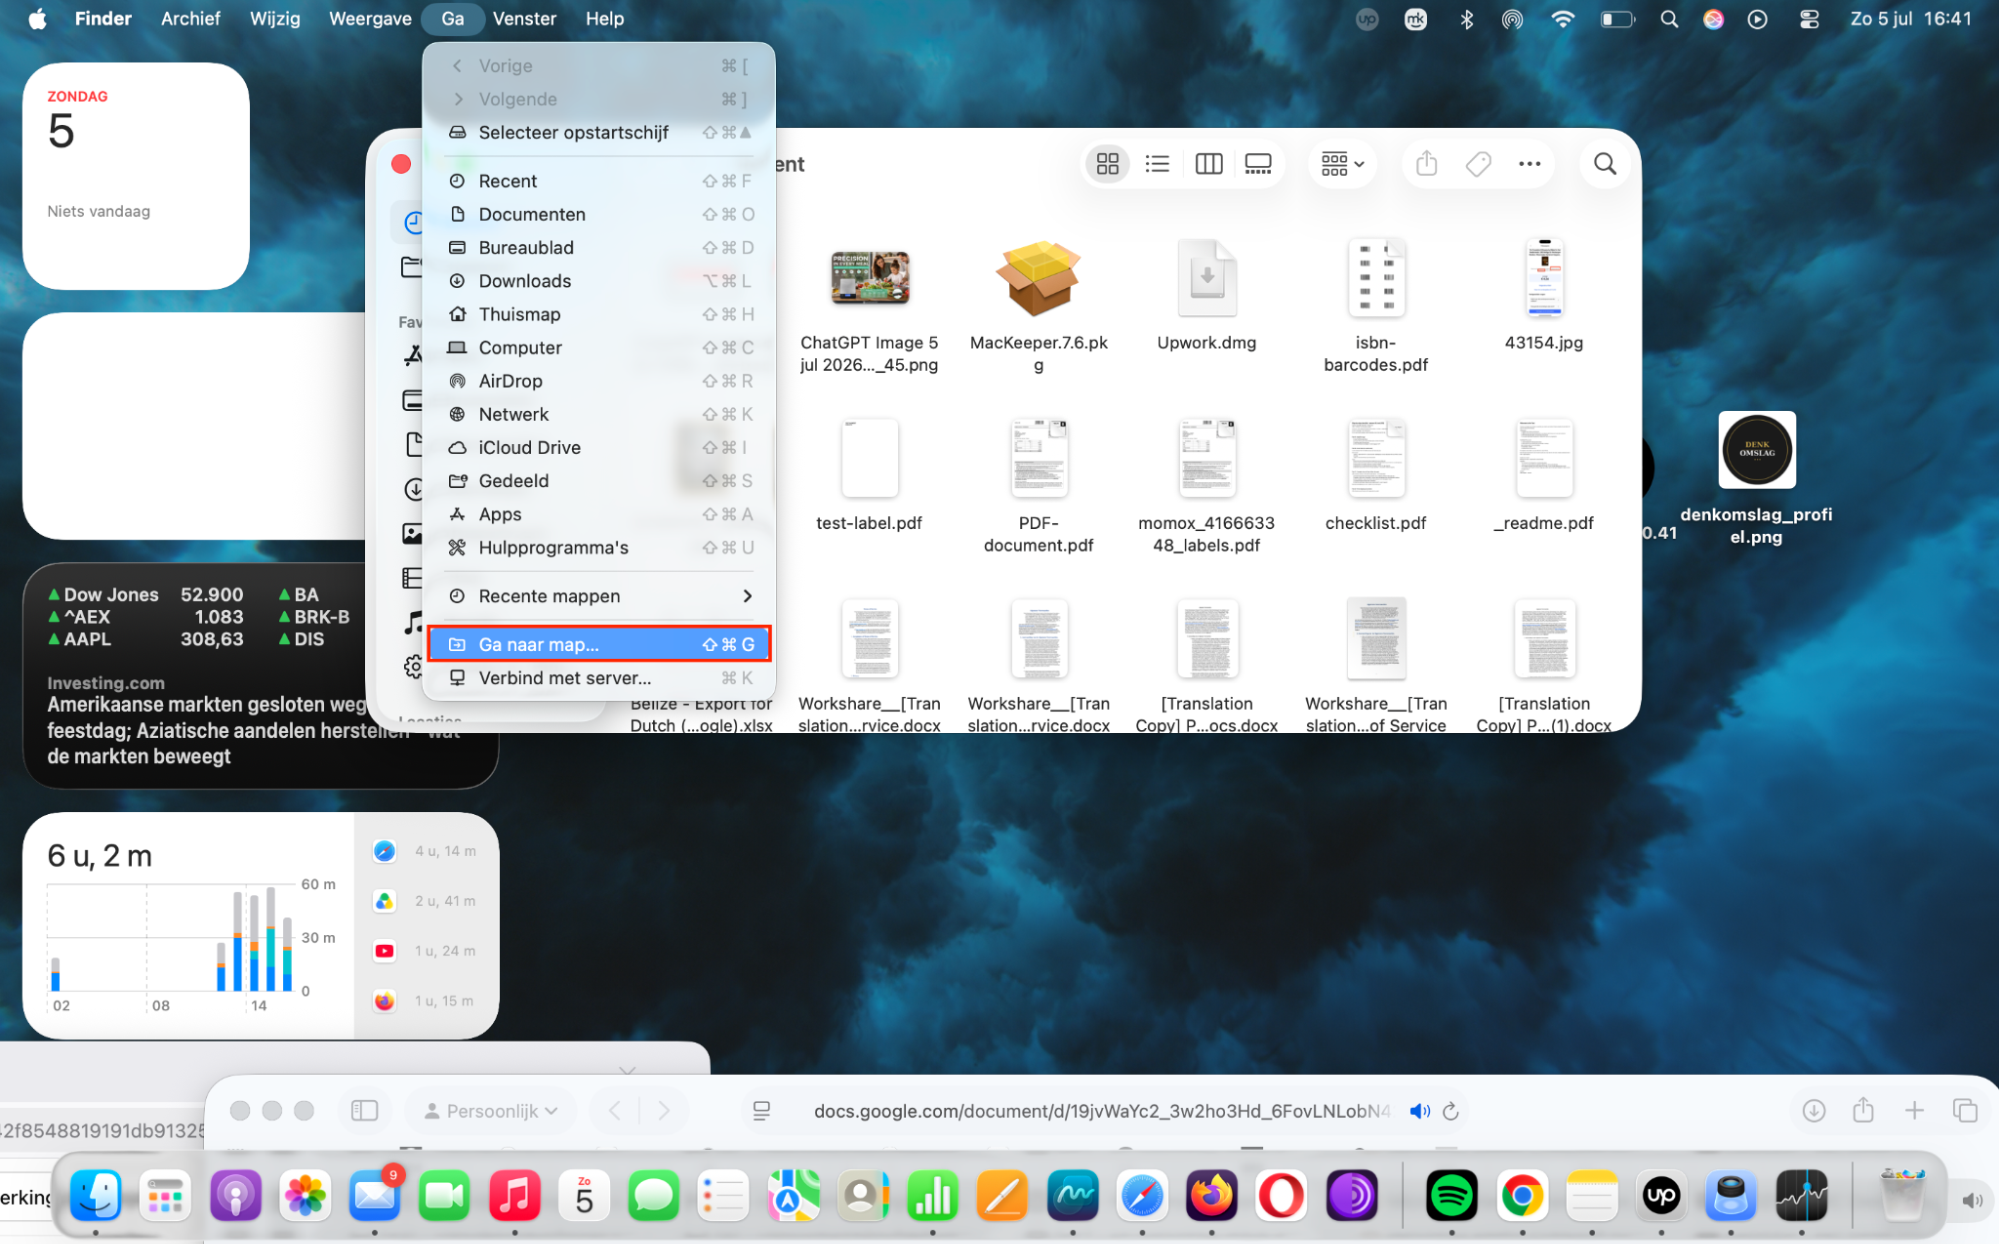Click the Safari address bar URL
The height and width of the screenshot is (1244, 1999).
pos(1101,1111)
